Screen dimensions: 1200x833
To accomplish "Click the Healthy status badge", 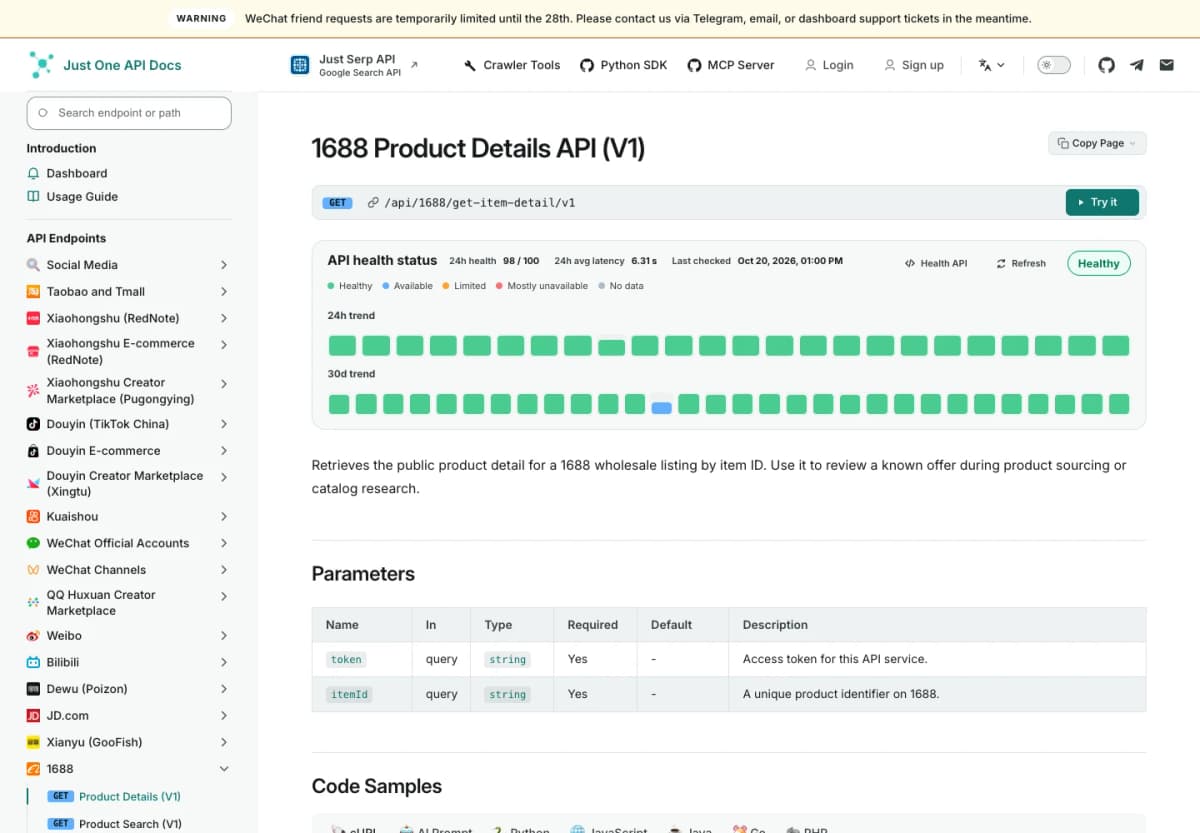I will pos(1099,263).
